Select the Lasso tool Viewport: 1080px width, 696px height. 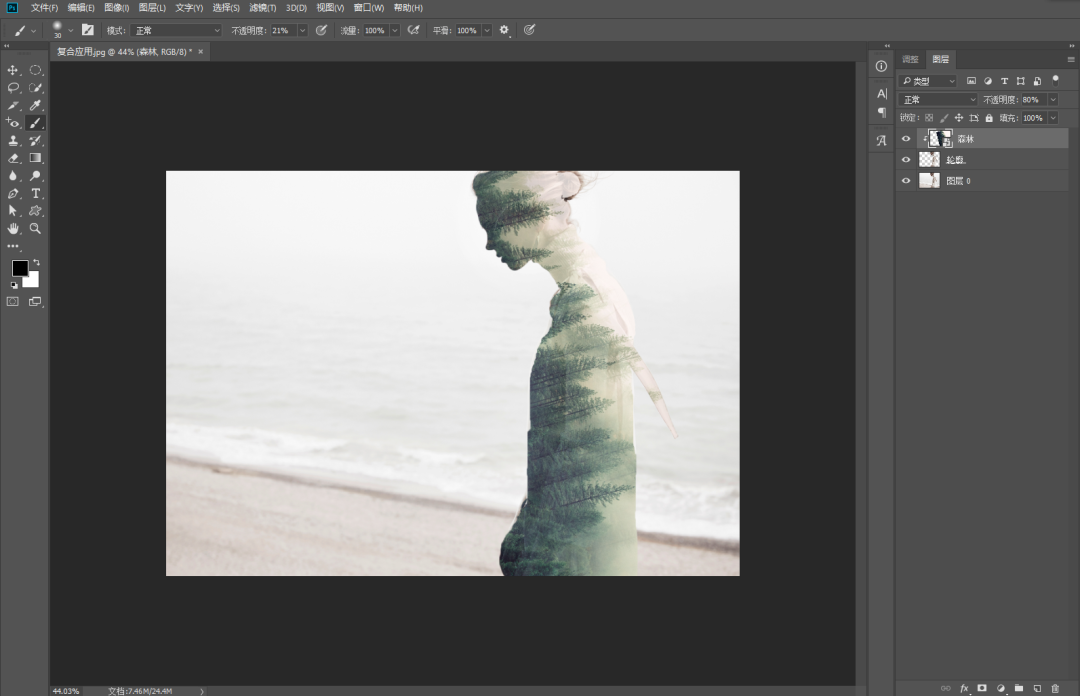12,88
